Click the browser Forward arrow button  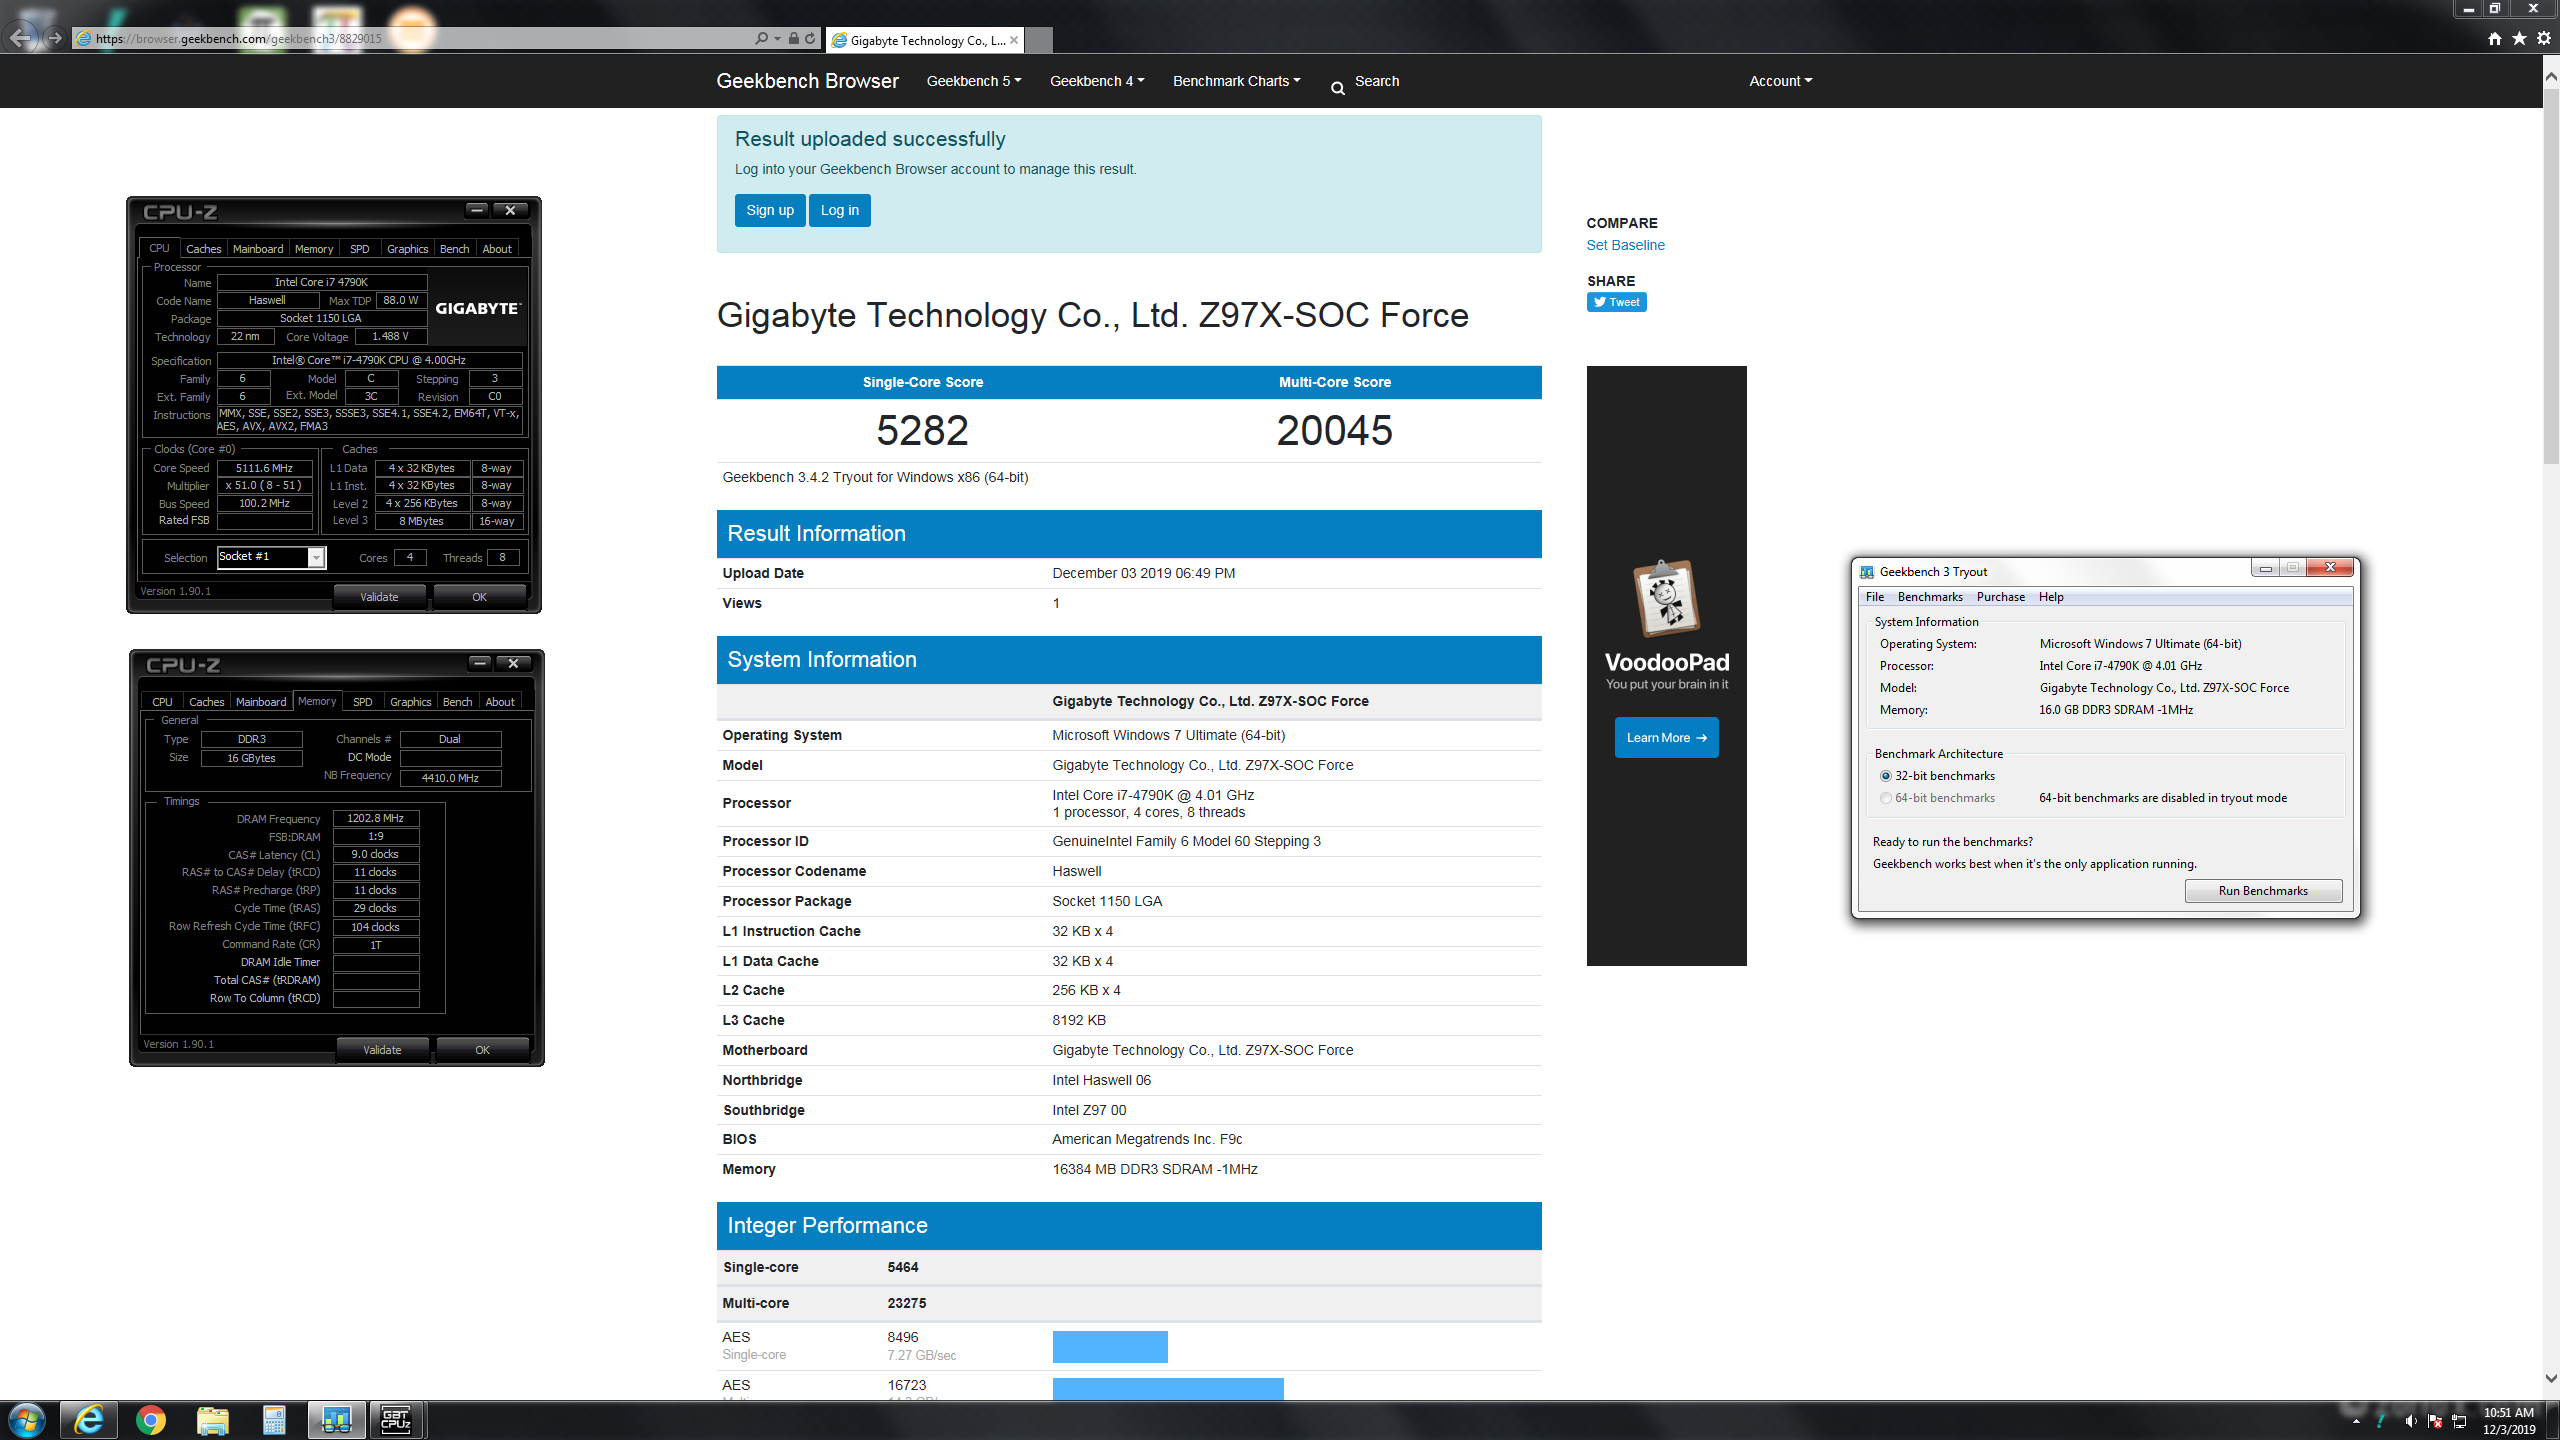click(x=55, y=38)
